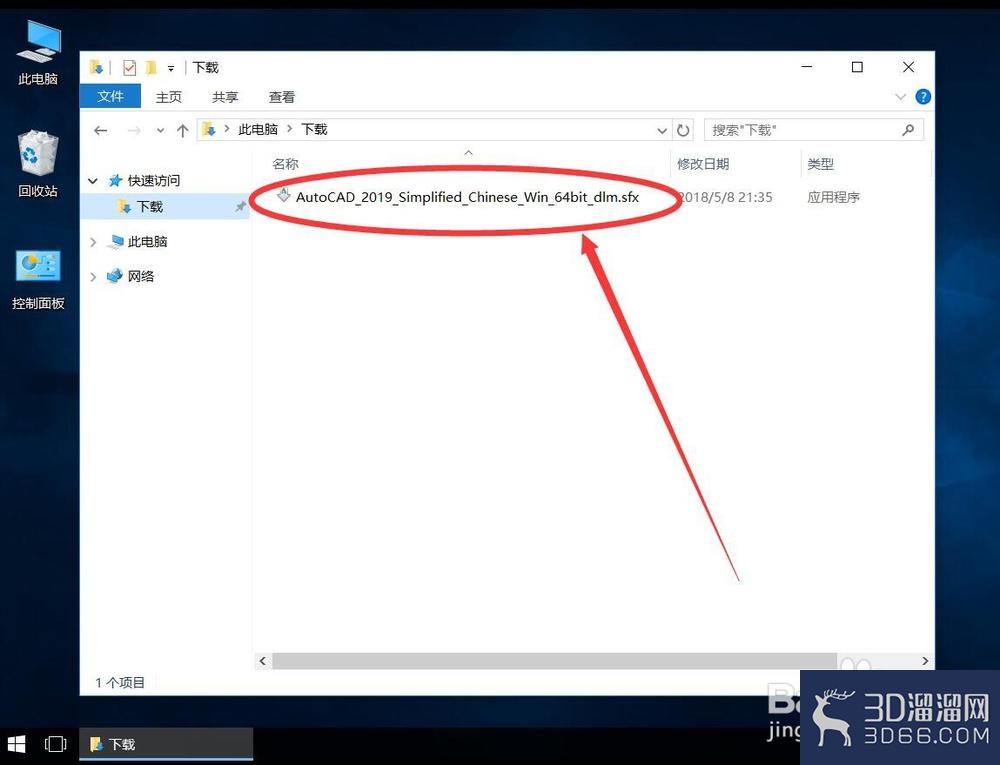Click the Back navigation arrow
The height and width of the screenshot is (765, 1000).
click(x=100, y=130)
